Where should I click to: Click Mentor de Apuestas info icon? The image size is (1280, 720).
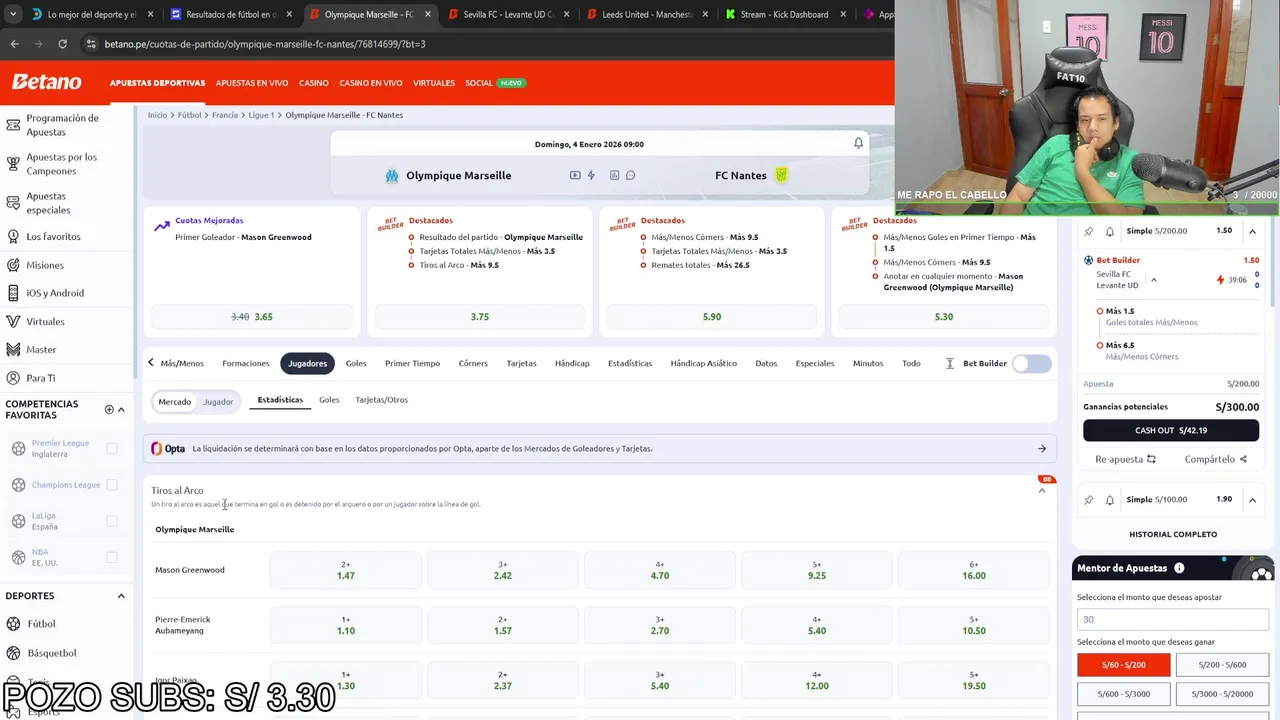point(1179,568)
